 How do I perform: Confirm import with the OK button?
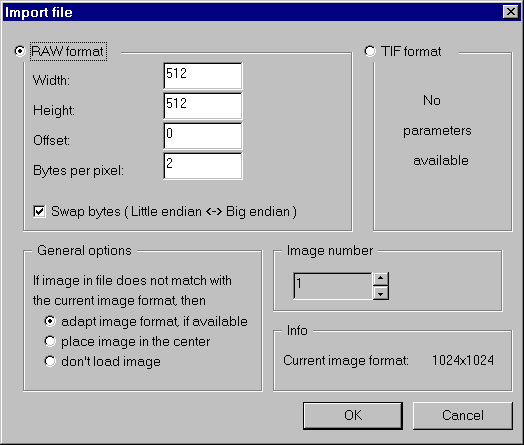tap(353, 415)
